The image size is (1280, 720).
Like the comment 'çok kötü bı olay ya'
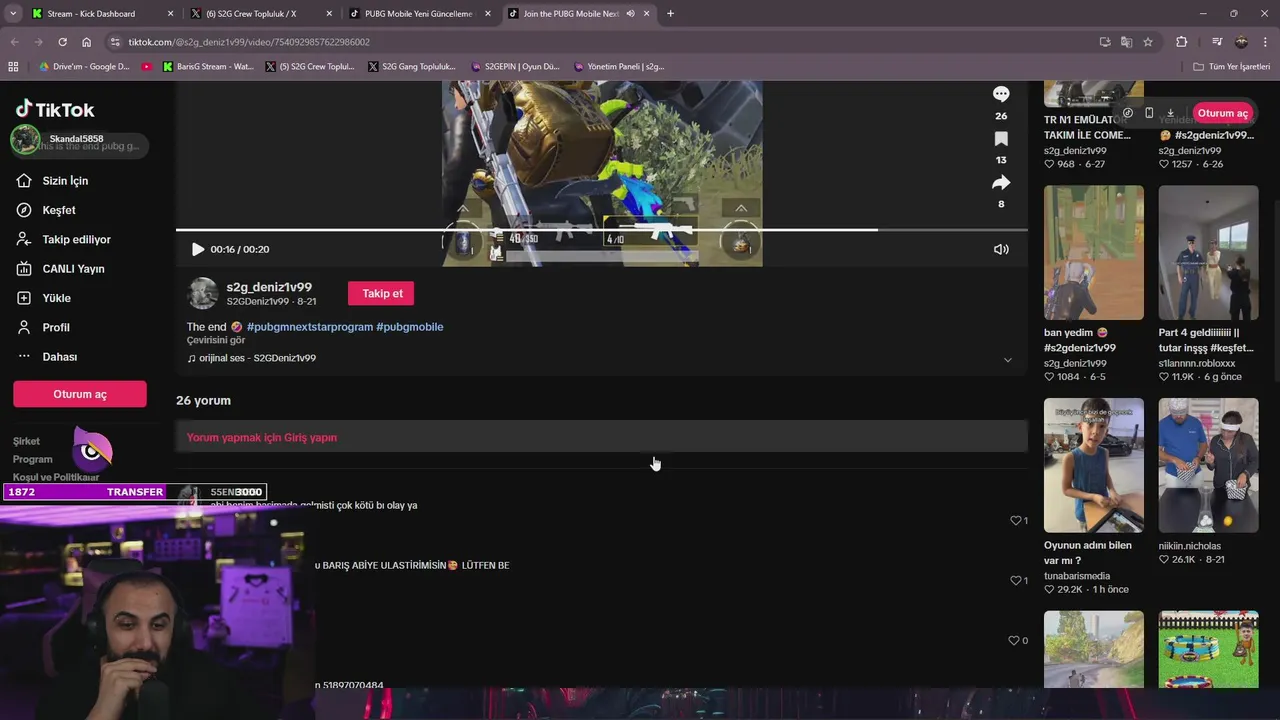1015,521
